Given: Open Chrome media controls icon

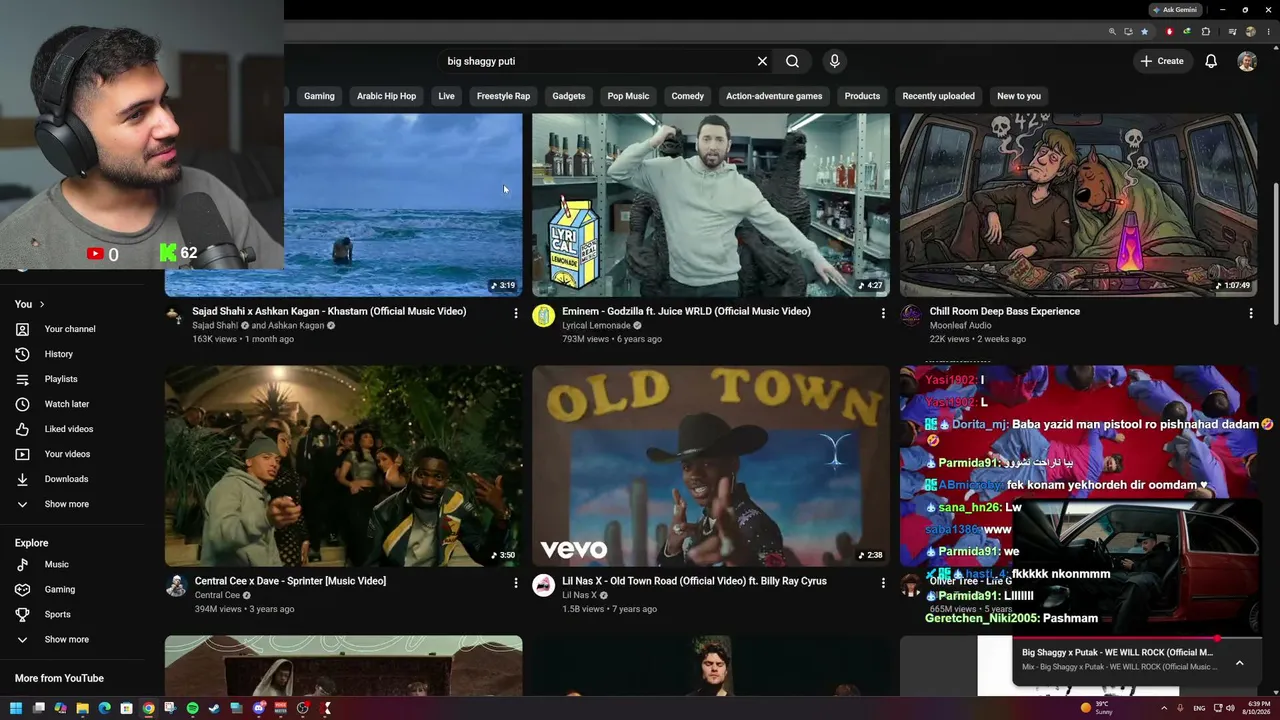Looking at the screenshot, I should (x=1232, y=32).
